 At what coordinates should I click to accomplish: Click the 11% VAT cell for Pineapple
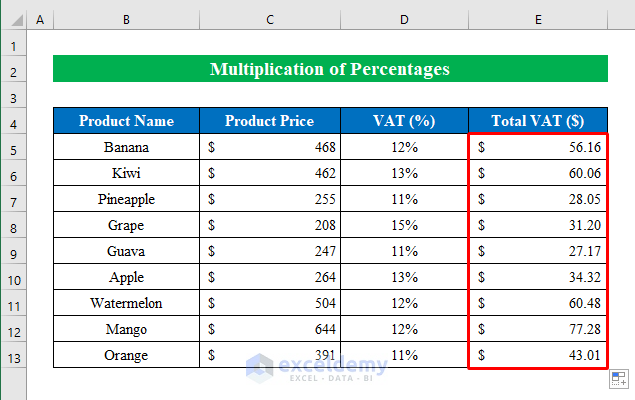point(404,199)
